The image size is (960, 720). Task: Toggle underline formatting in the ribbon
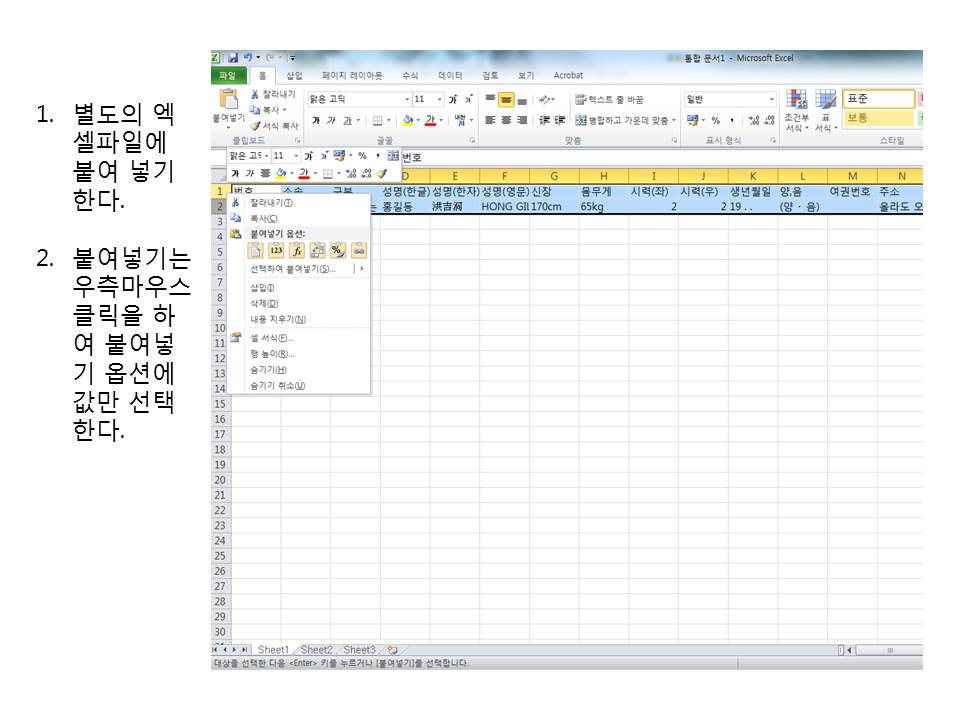pos(348,119)
